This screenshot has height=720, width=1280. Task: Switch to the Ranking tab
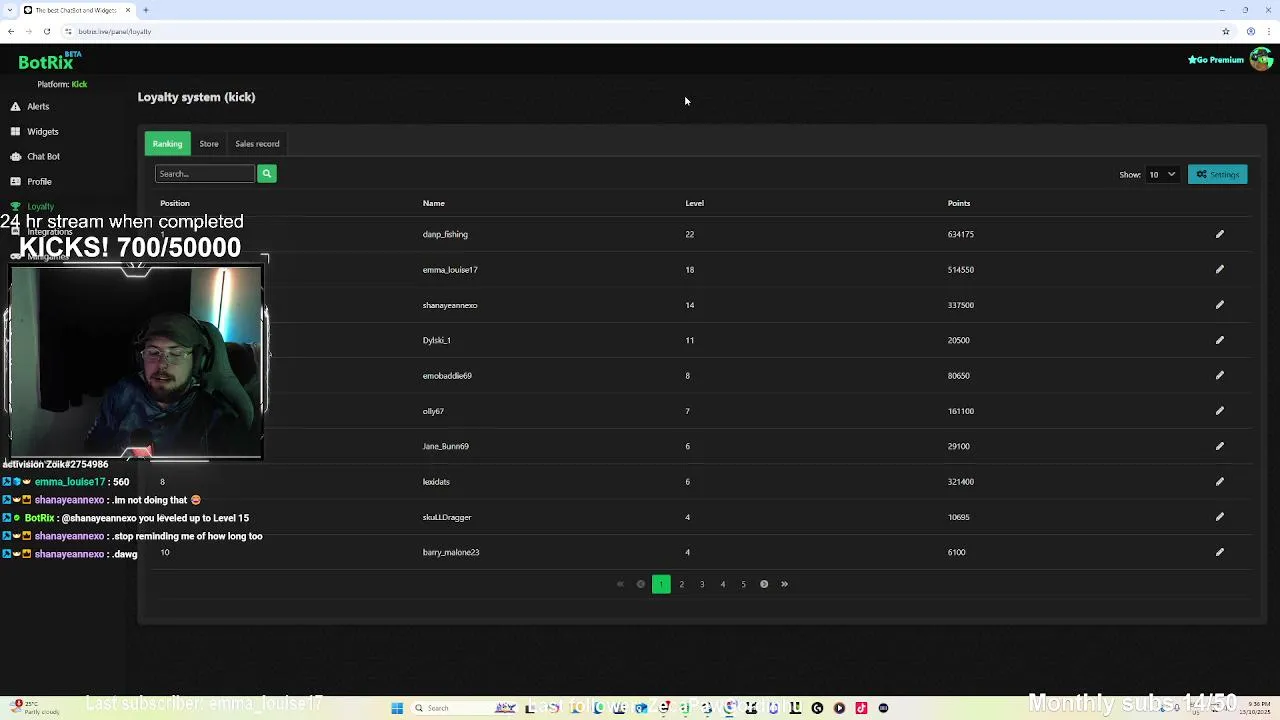(x=167, y=144)
